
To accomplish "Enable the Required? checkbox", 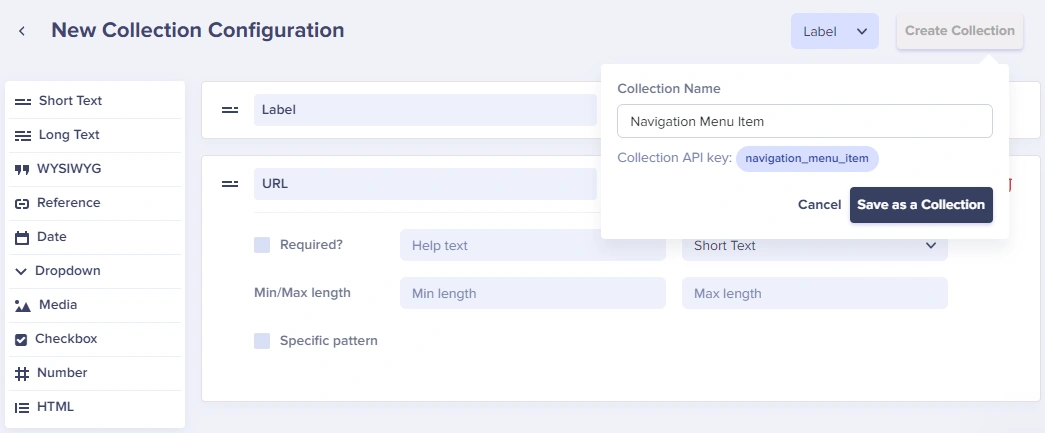I will point(262,245).
